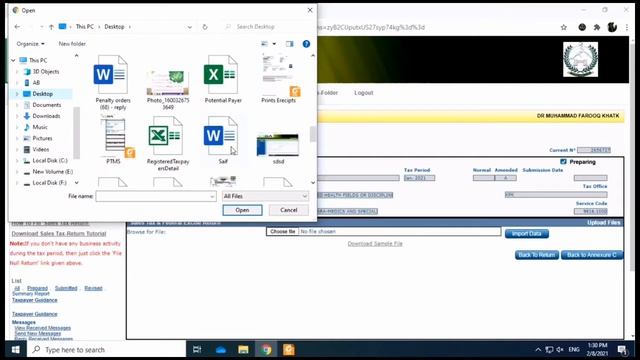Select Videos in navigation tree
This screenshot has width=640, height=360.
click(36, 149)
